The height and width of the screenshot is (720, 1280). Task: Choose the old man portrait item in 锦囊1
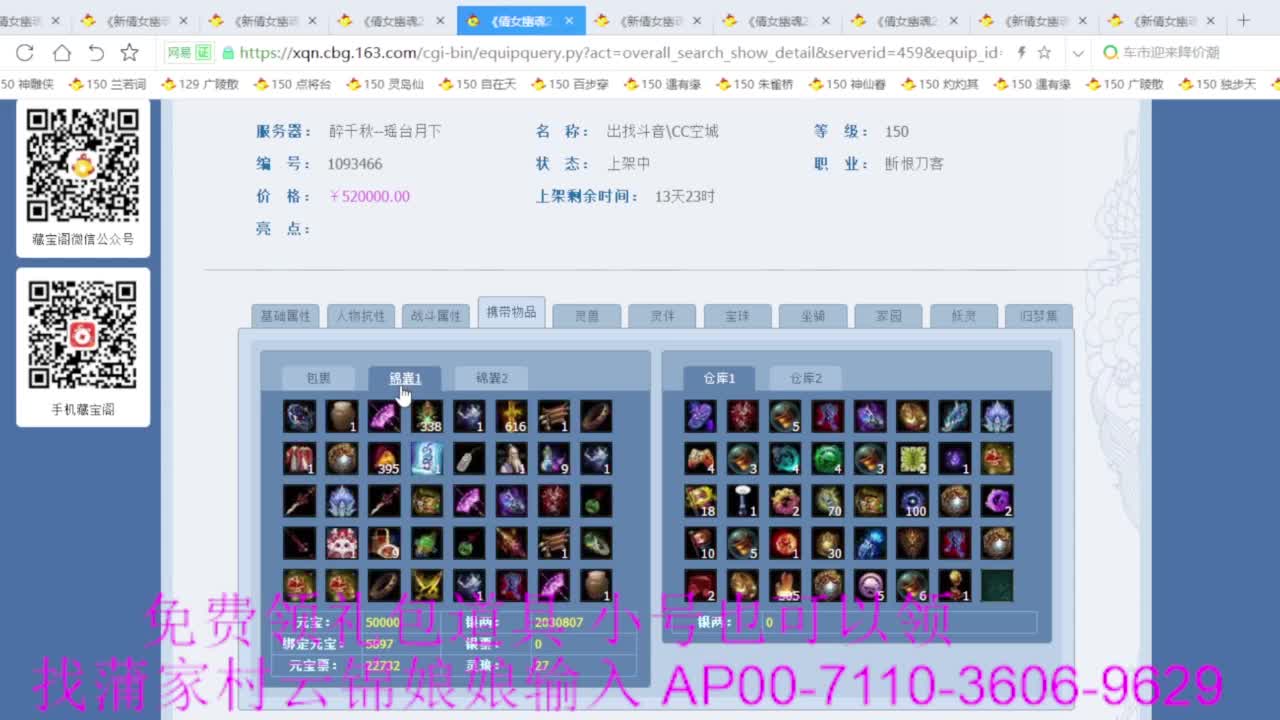512,459
